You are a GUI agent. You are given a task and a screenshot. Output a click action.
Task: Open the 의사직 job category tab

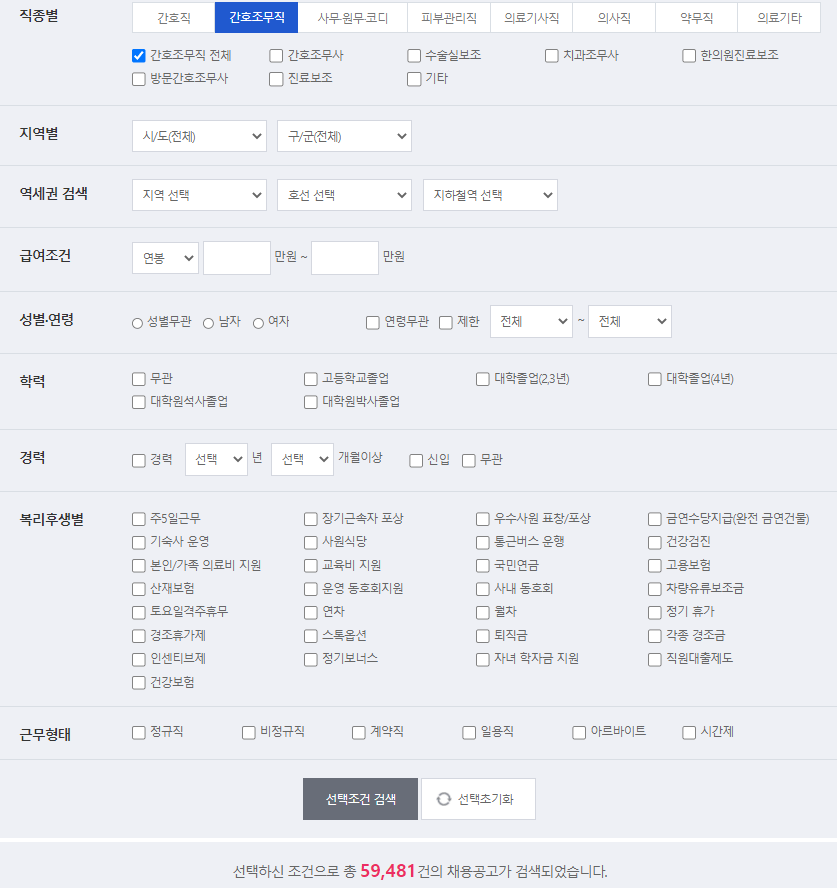coord(613,17)
